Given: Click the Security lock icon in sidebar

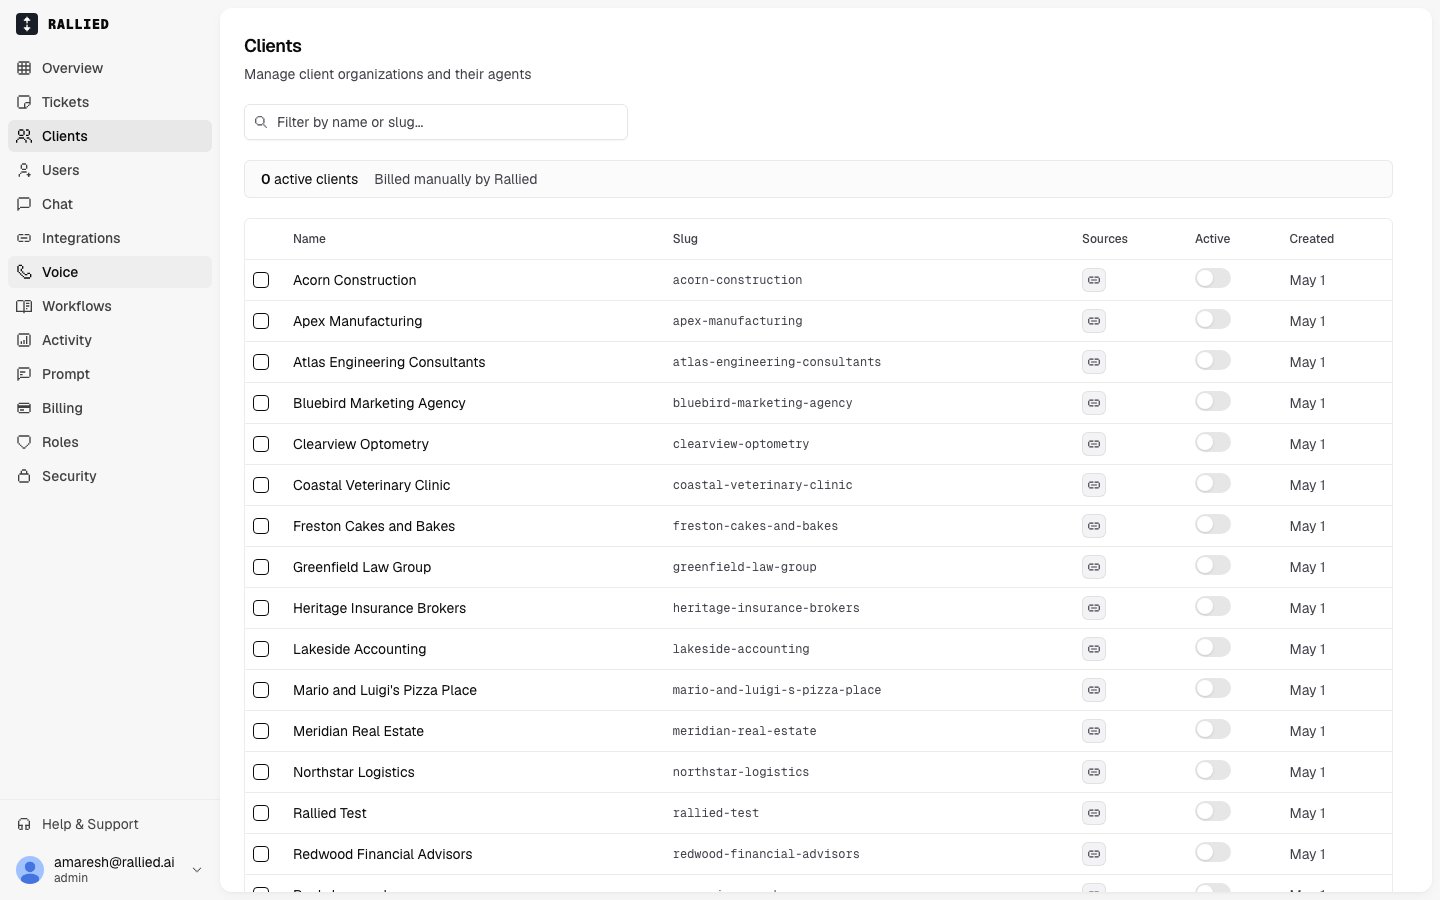Looking at the screenshot, I should click(24, 476).
